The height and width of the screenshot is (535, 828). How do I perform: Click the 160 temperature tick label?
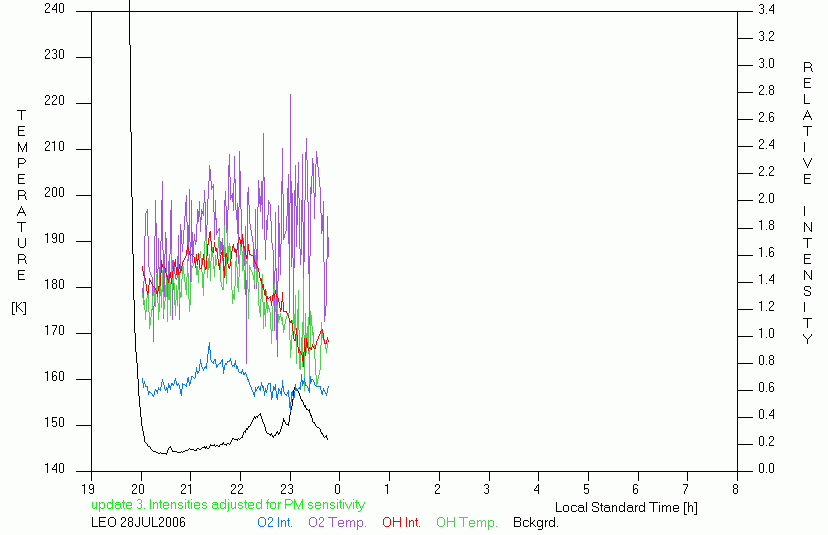click(54, 377)
